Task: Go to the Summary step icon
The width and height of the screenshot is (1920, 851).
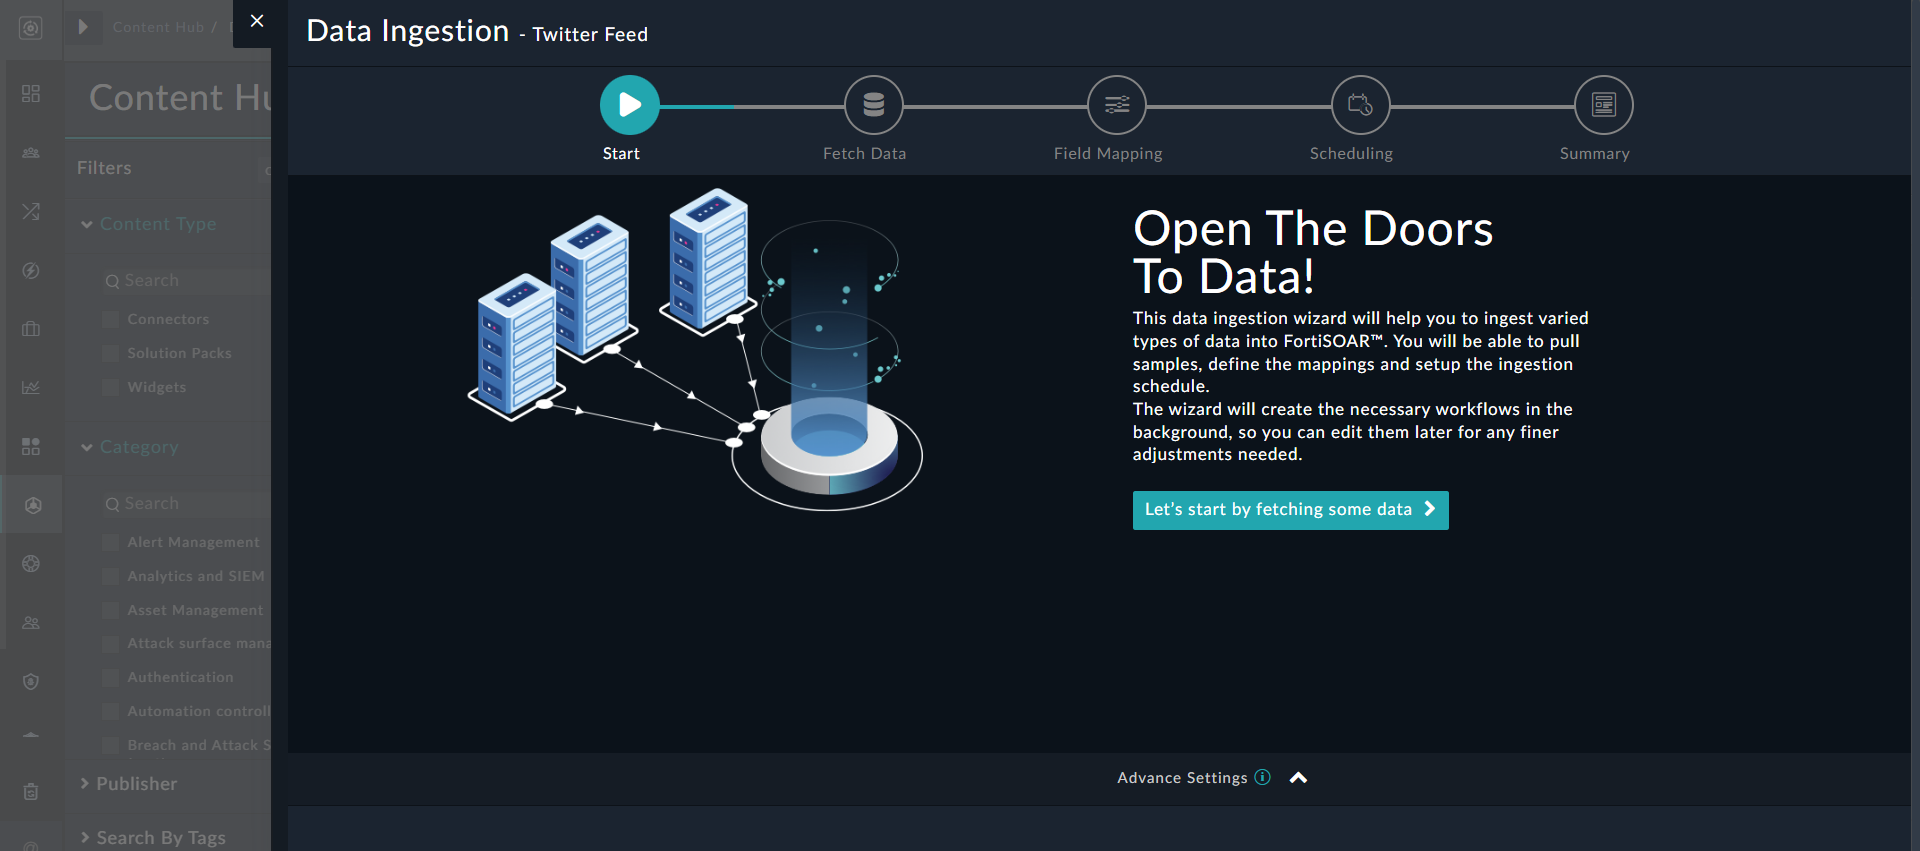Action: pyautogui.click(x=1603, y=105)
